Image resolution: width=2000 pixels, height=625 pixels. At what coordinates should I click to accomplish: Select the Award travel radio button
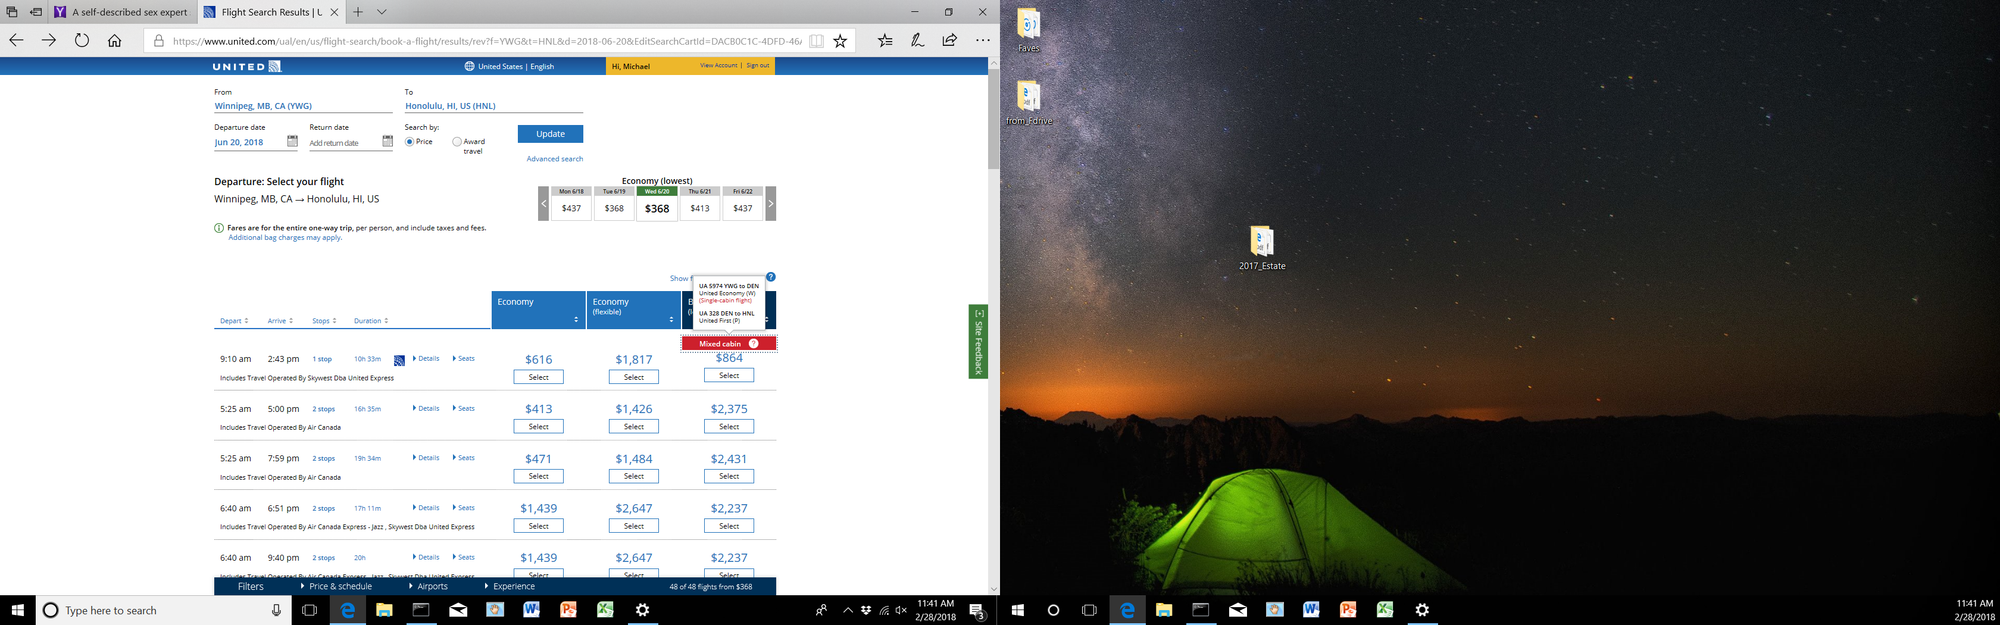[x=457, y=142]
